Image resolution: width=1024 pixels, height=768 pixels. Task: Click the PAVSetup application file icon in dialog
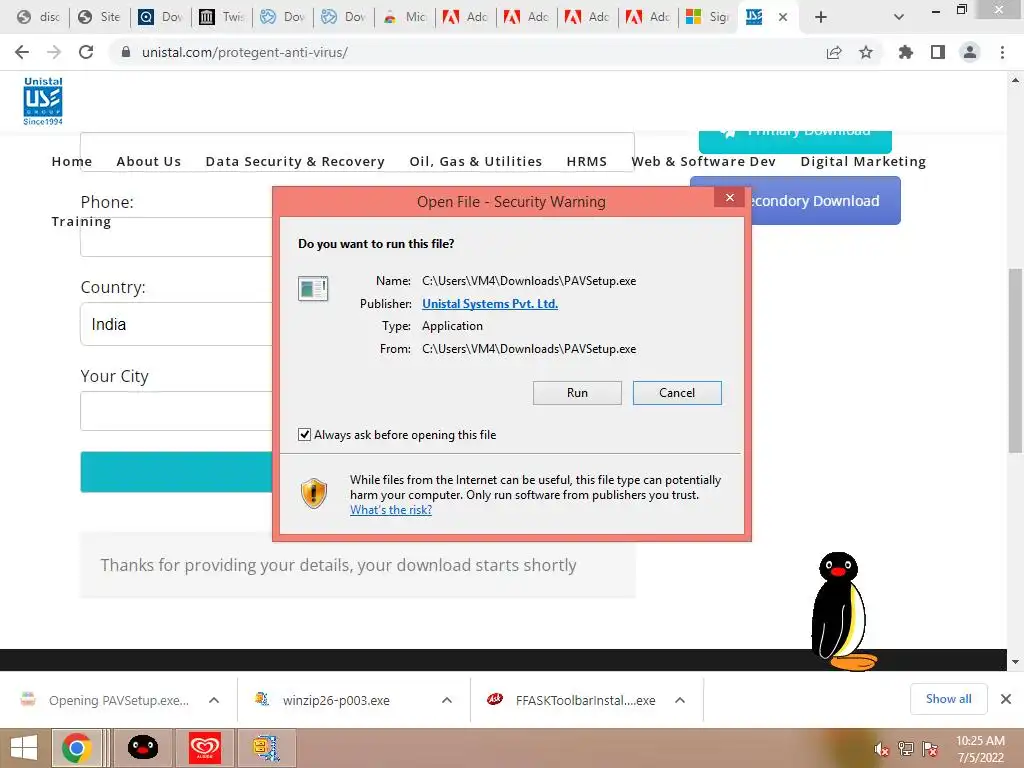(313, 288)
